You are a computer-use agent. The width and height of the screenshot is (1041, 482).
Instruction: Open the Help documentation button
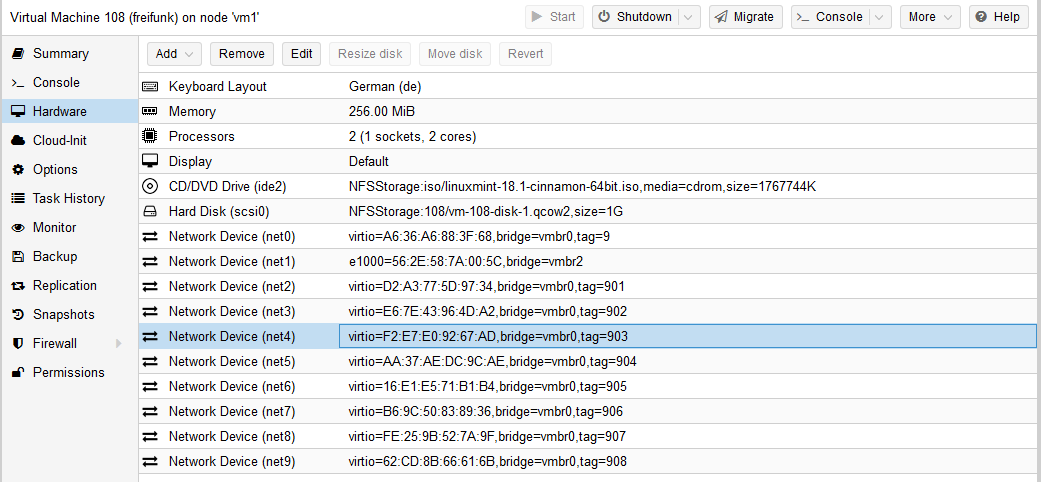coord(996,17)
